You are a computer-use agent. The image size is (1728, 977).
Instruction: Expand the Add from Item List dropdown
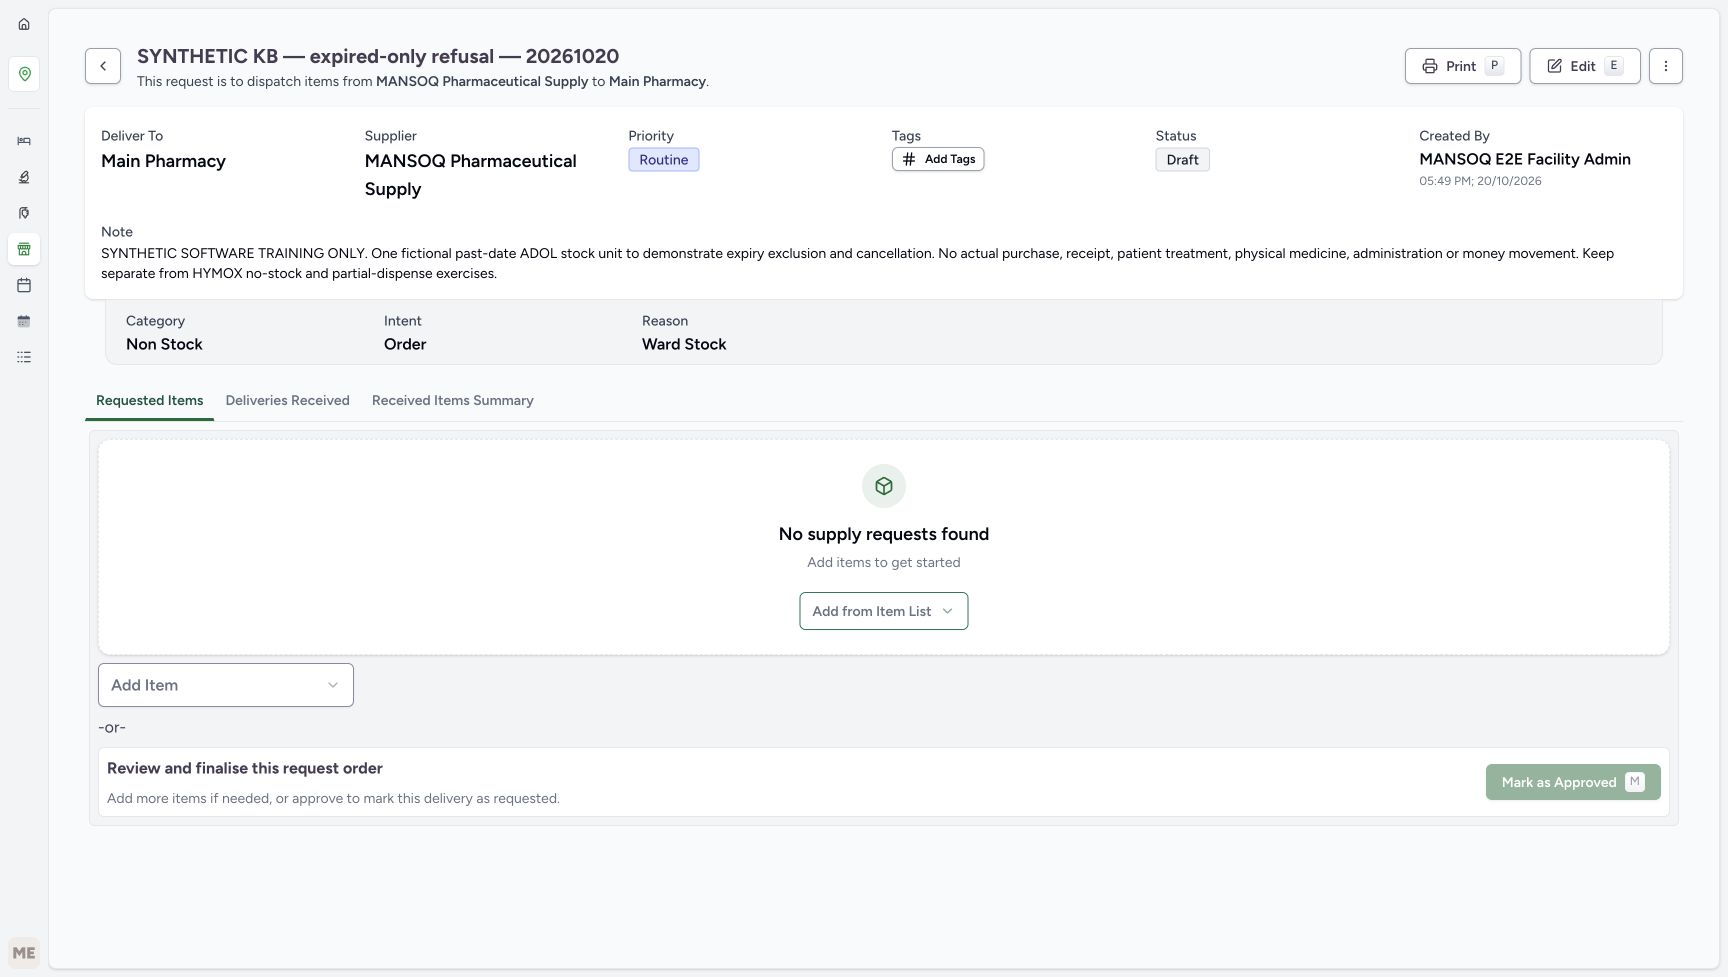[x=884, y=611]
